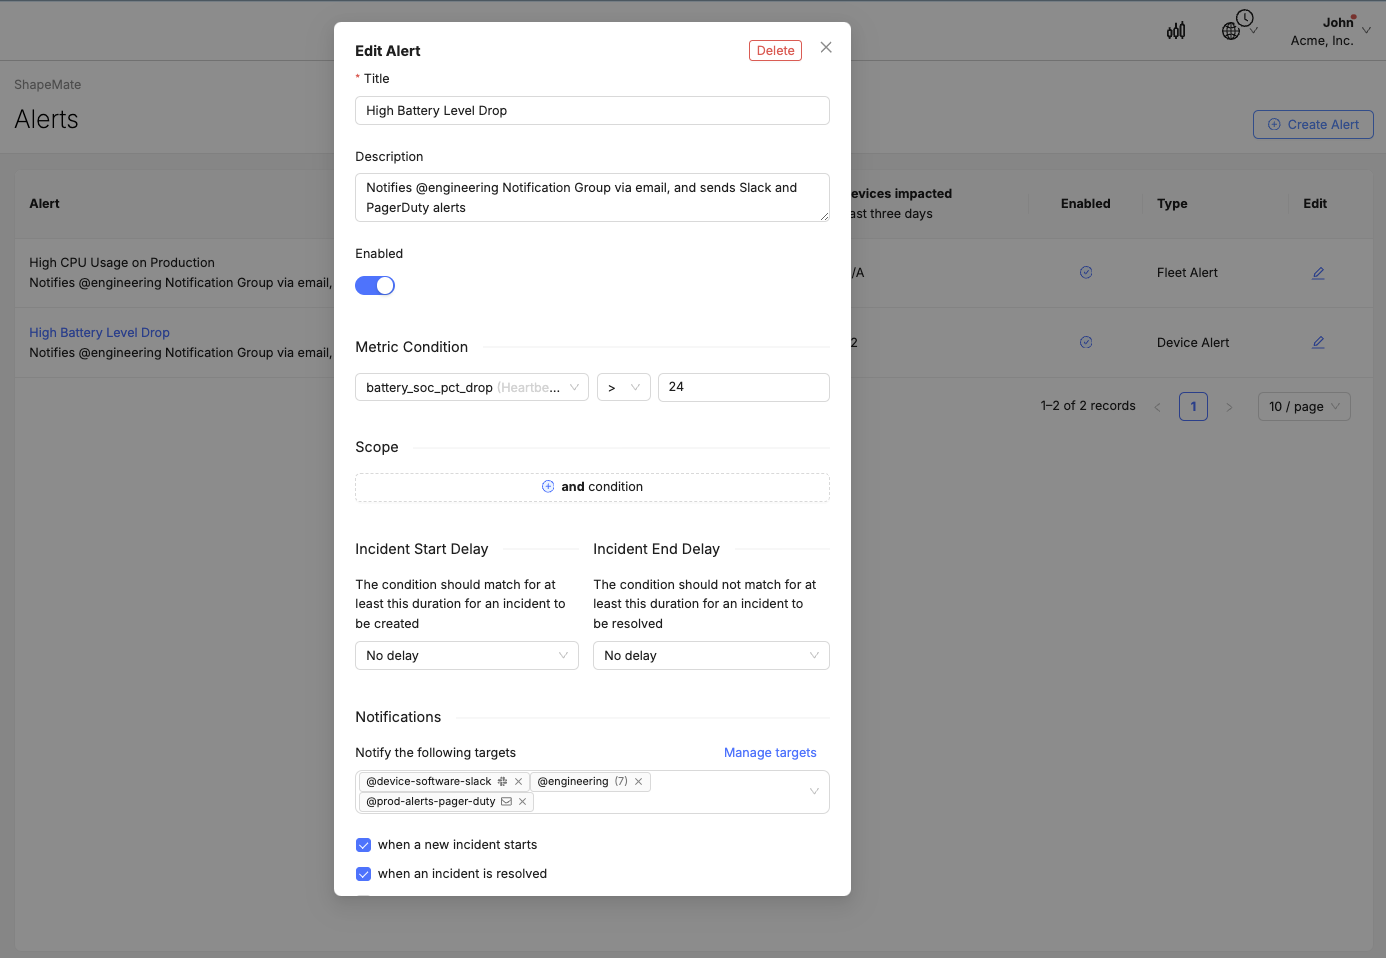Click the 'Device Alert' type cell
This screenshot has width=1386, height=958.
coord(1193,343)
